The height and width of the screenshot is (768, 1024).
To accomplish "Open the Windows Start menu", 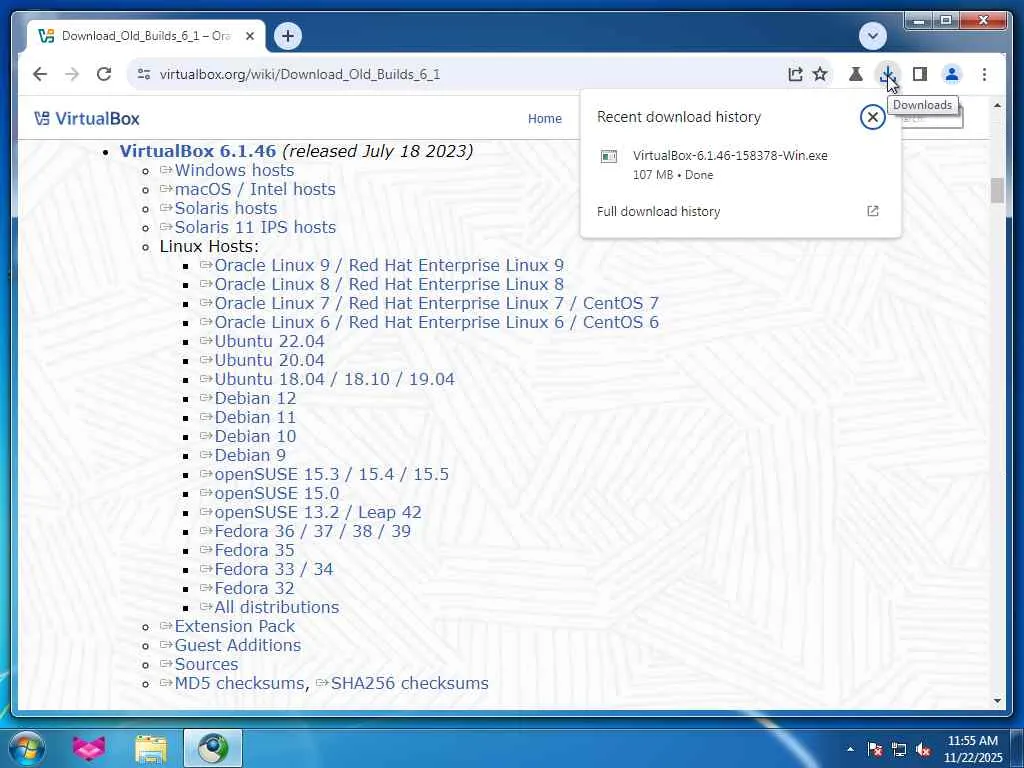I will point(26,748).
